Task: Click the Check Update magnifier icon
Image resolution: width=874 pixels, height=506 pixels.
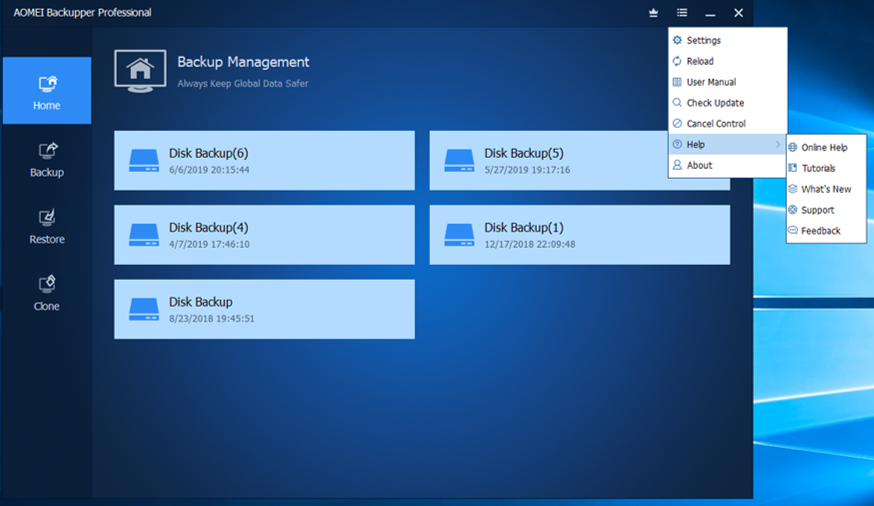Action: point(677,103)
